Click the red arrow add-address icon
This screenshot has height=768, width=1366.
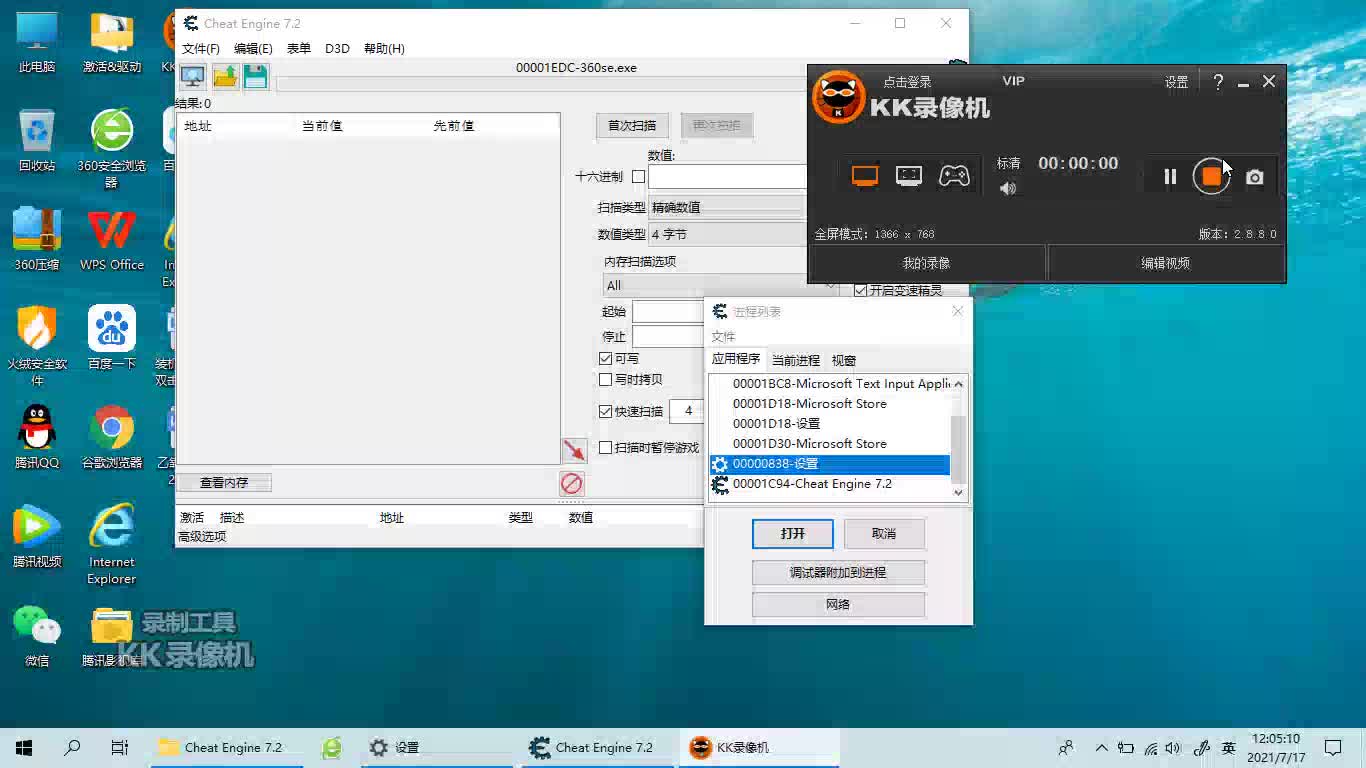574,450
